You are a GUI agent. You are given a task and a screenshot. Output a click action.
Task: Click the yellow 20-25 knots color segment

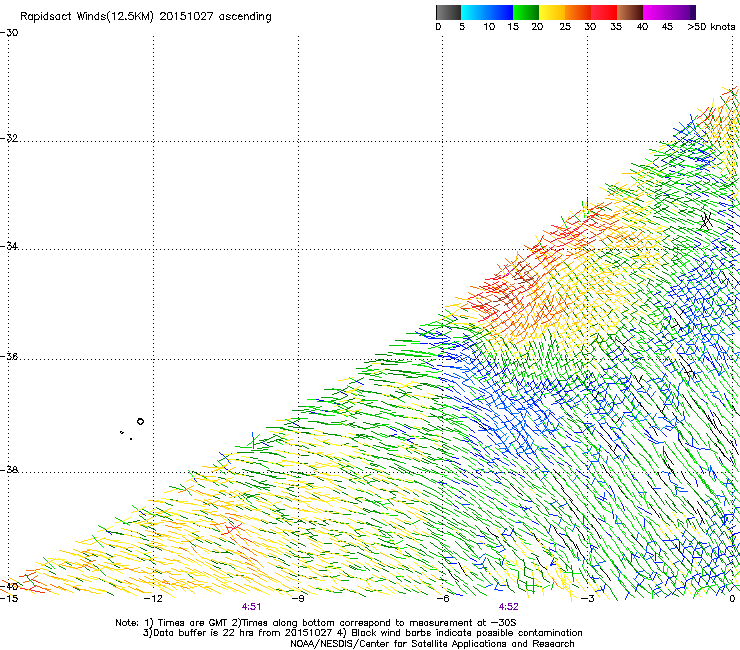point(552,12)
